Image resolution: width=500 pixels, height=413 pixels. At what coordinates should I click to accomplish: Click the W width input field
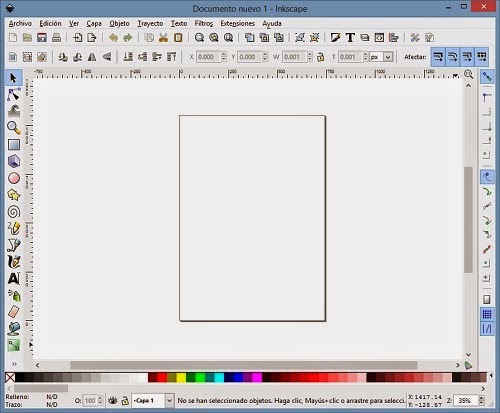point(294,57)
